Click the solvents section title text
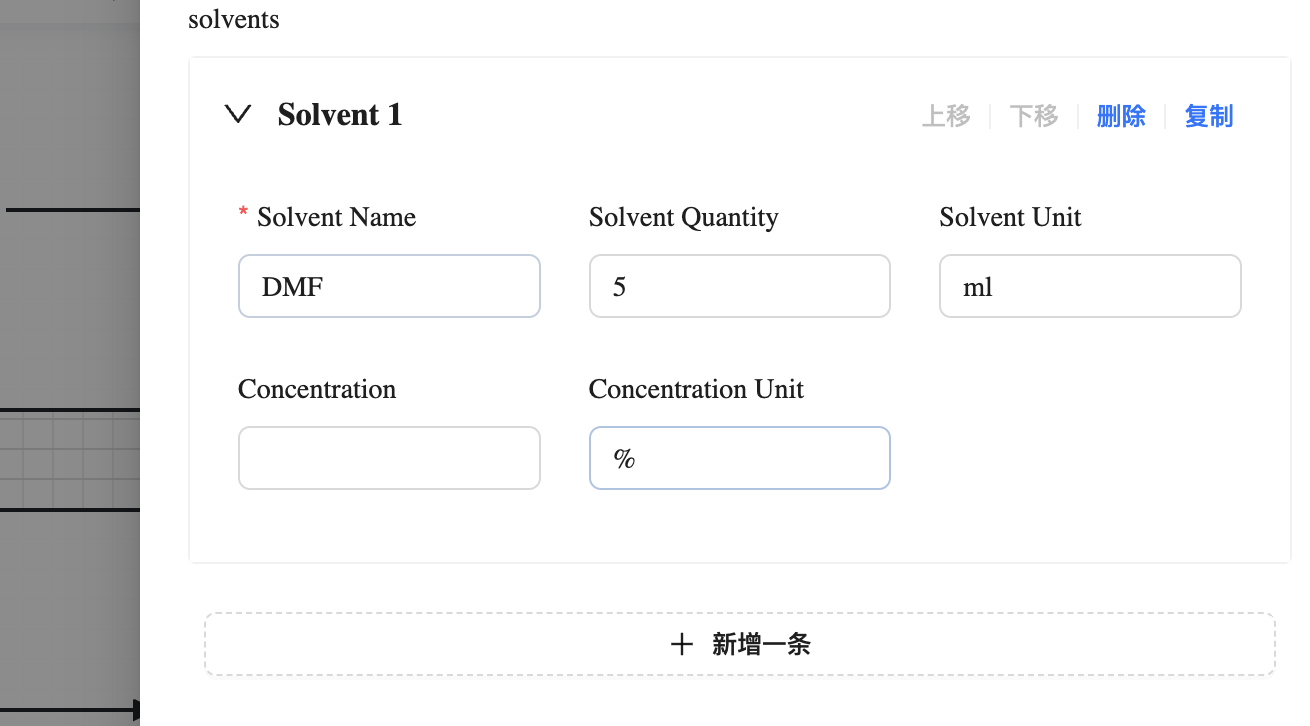The height and width of the screenshot is (726, 1310). pos(233,19)
